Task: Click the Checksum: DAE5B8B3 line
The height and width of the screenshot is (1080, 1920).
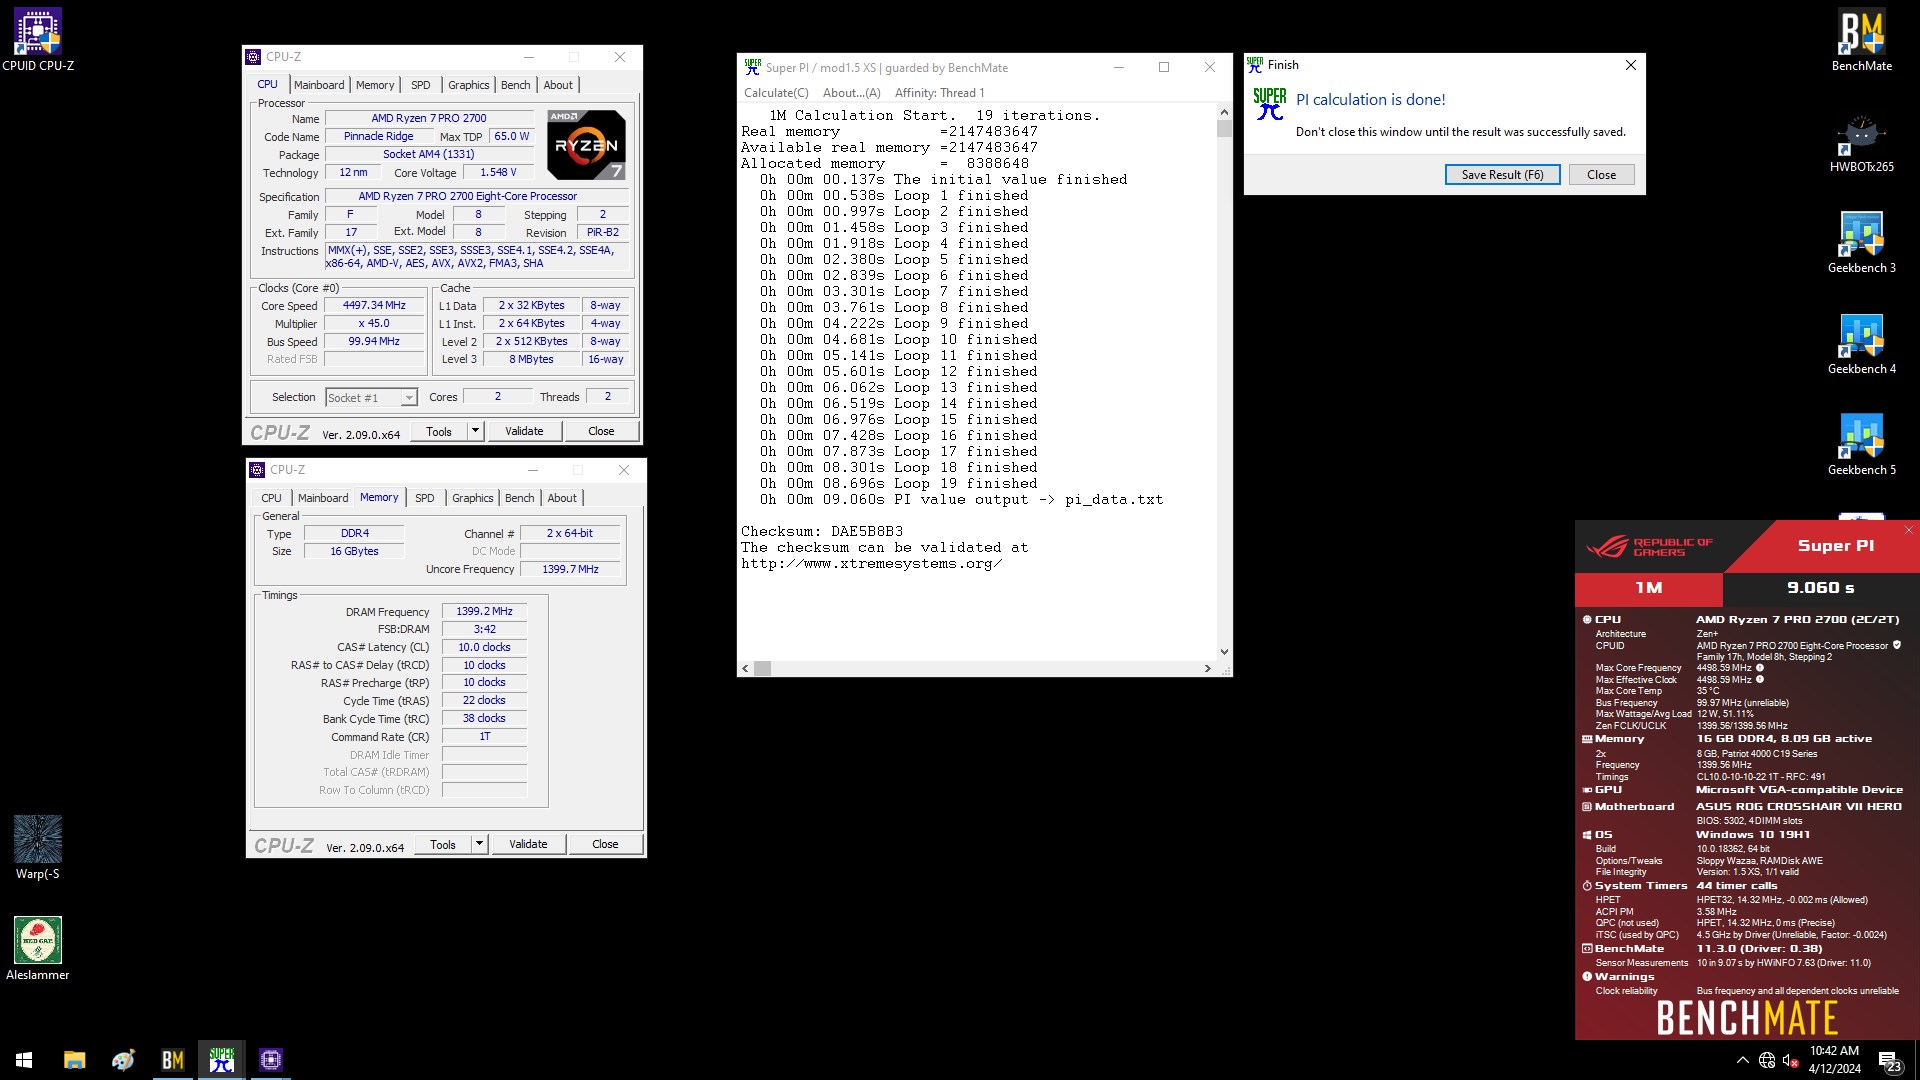Action: (x=821, y=532)
